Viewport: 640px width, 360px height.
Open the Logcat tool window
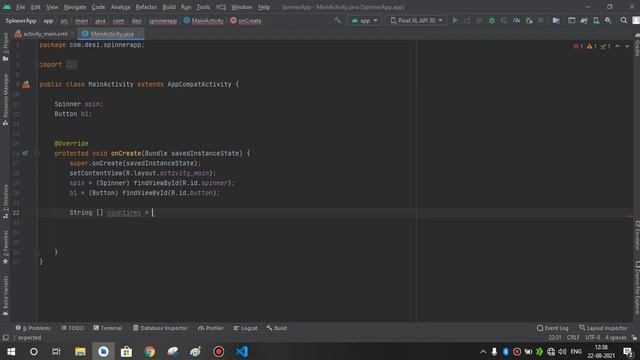[x=245, y=328]
